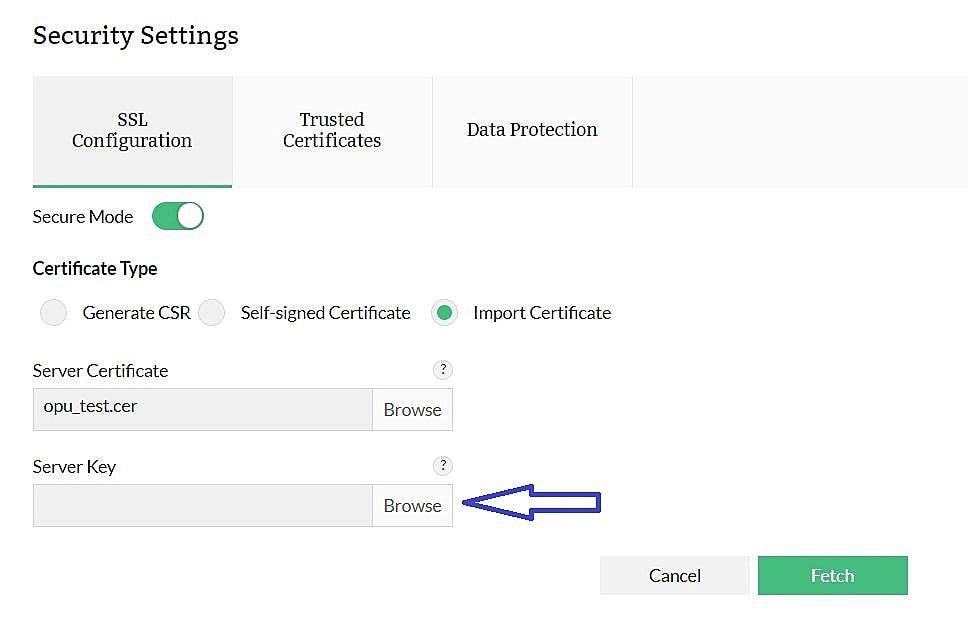The height and width of the screenshot is (632, 968).
Task: Toggle the Secure Mode switch
Action: [178, 217]
